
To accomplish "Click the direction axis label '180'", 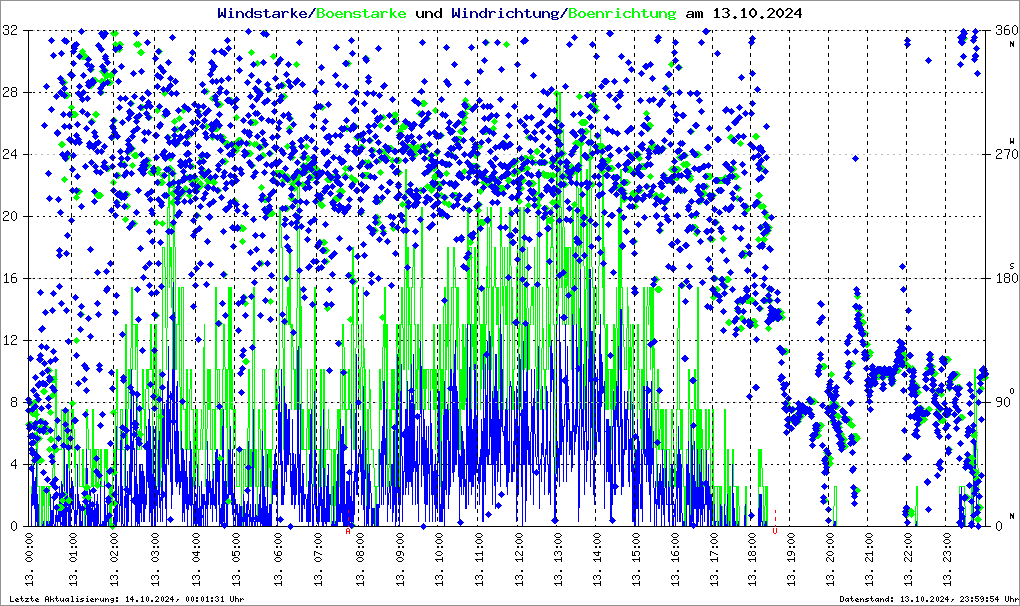I will (x=1006, y=278).
